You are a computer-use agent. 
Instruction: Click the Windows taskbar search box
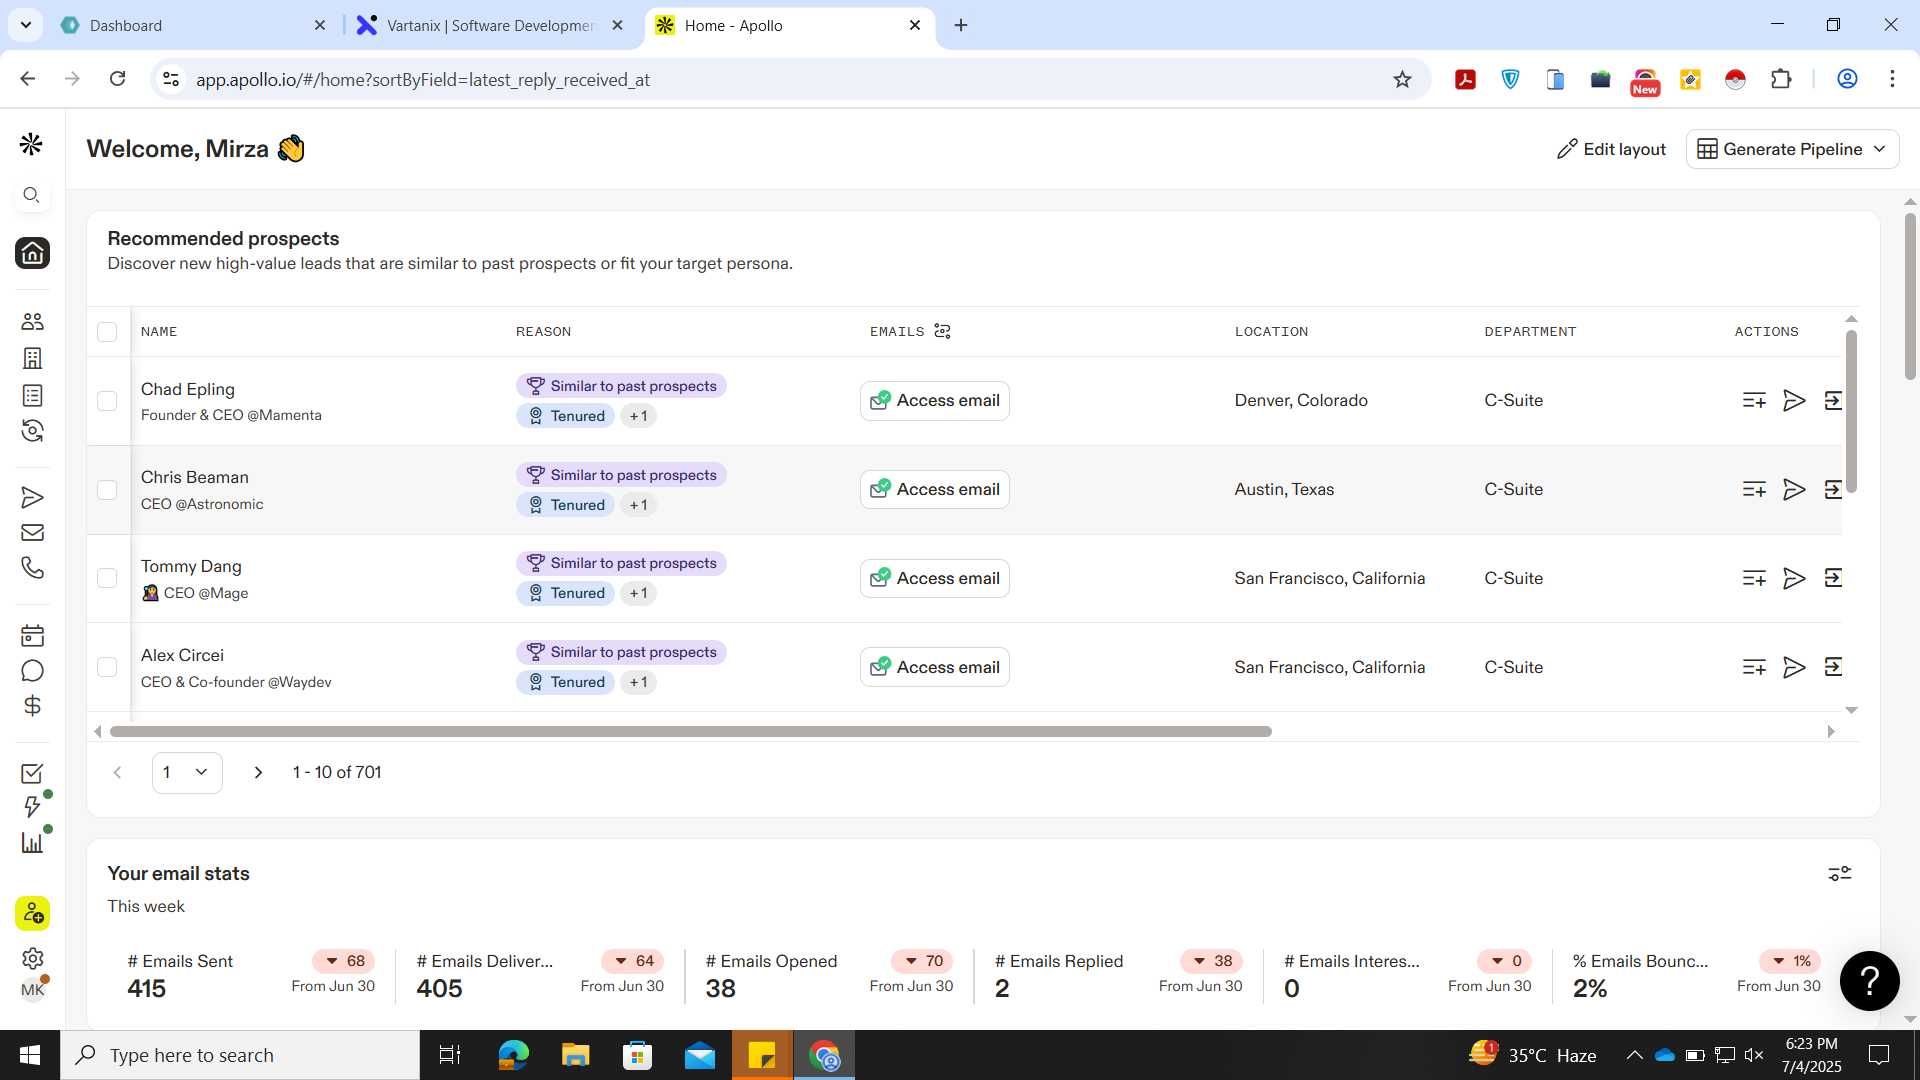pos(240,1055)
